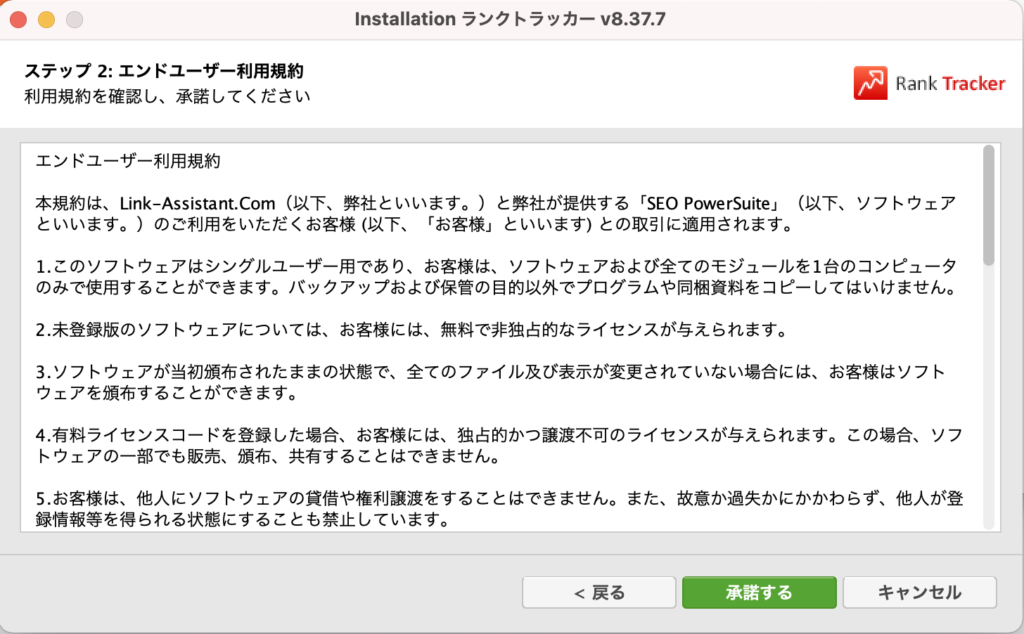Screen dimensions: 1024x634
Task: Click clause 5 about 貸借や権利譲渡
Action: [499, 509]
